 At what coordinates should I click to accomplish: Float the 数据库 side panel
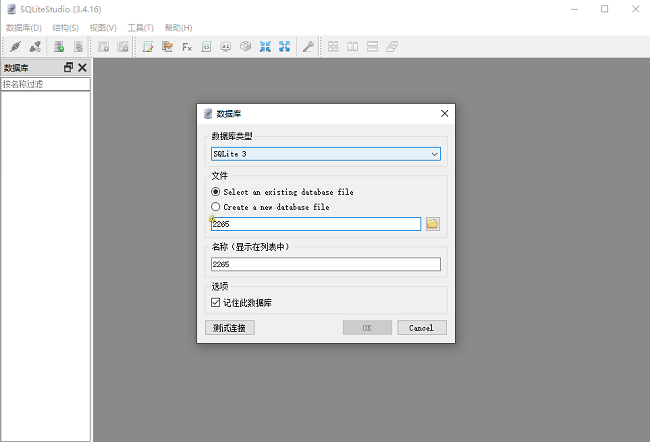[68, 67]
